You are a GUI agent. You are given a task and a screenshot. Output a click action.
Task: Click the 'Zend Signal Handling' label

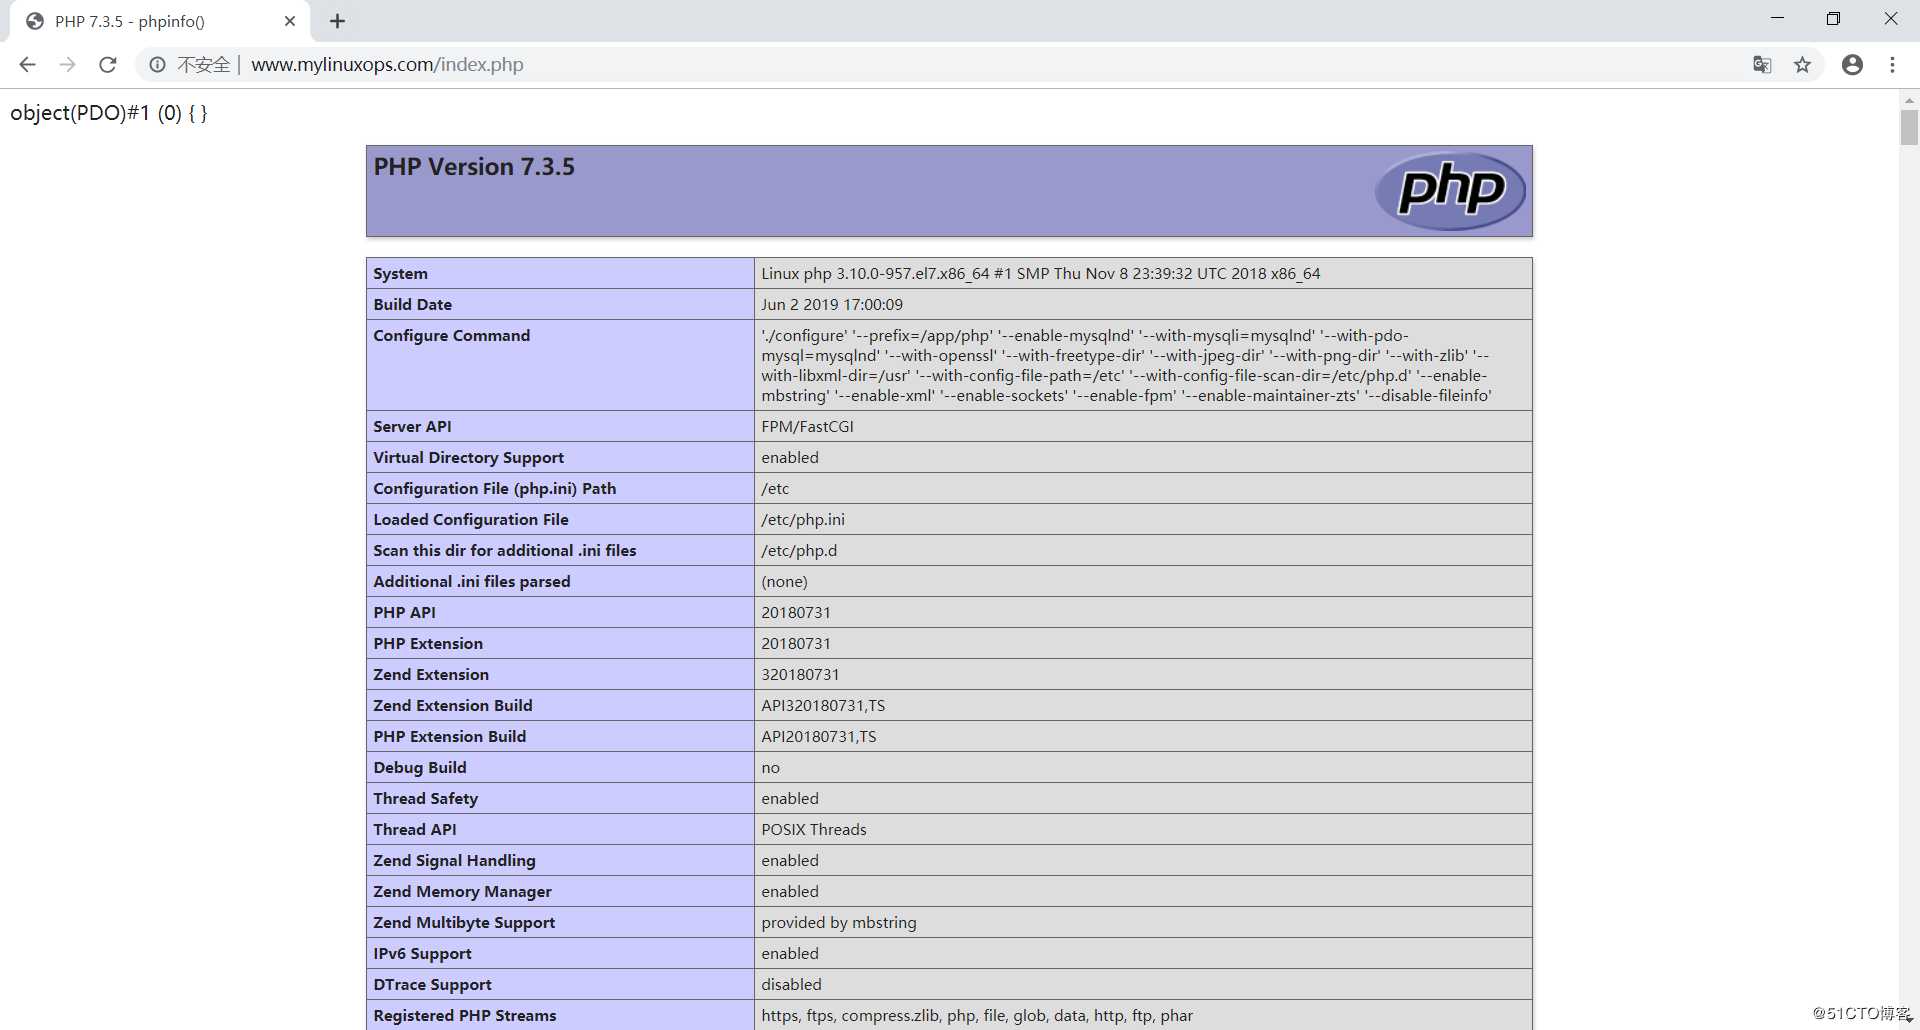pyautogui.click(x=454, y=861)
